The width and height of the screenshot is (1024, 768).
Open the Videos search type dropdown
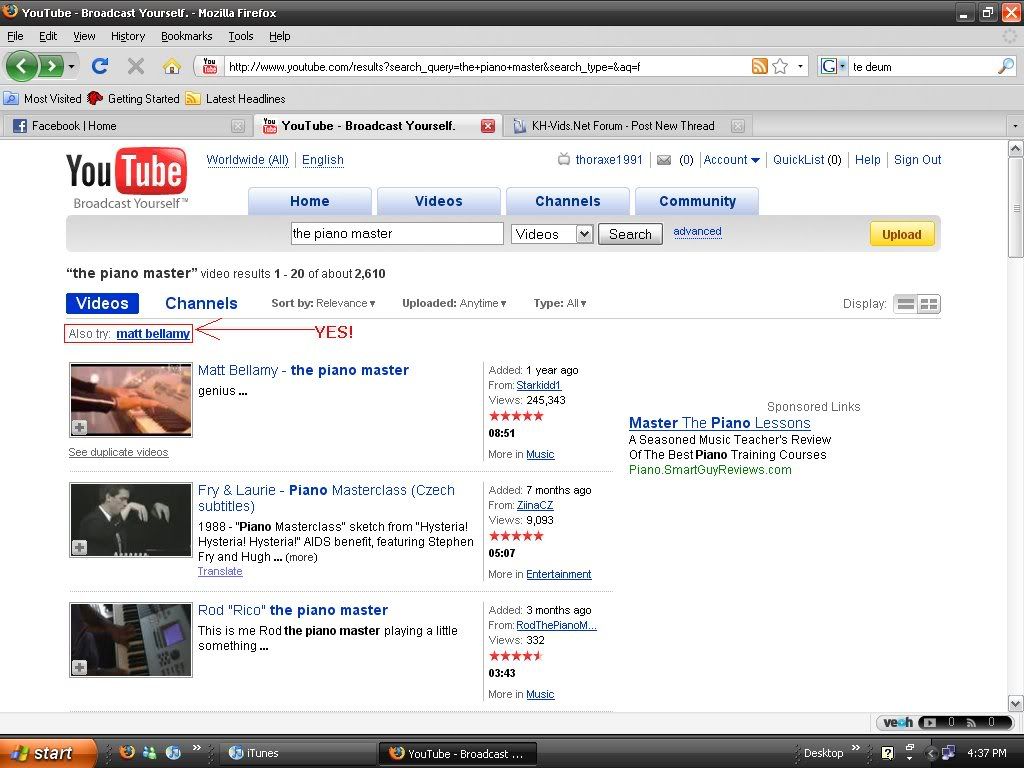552,234
